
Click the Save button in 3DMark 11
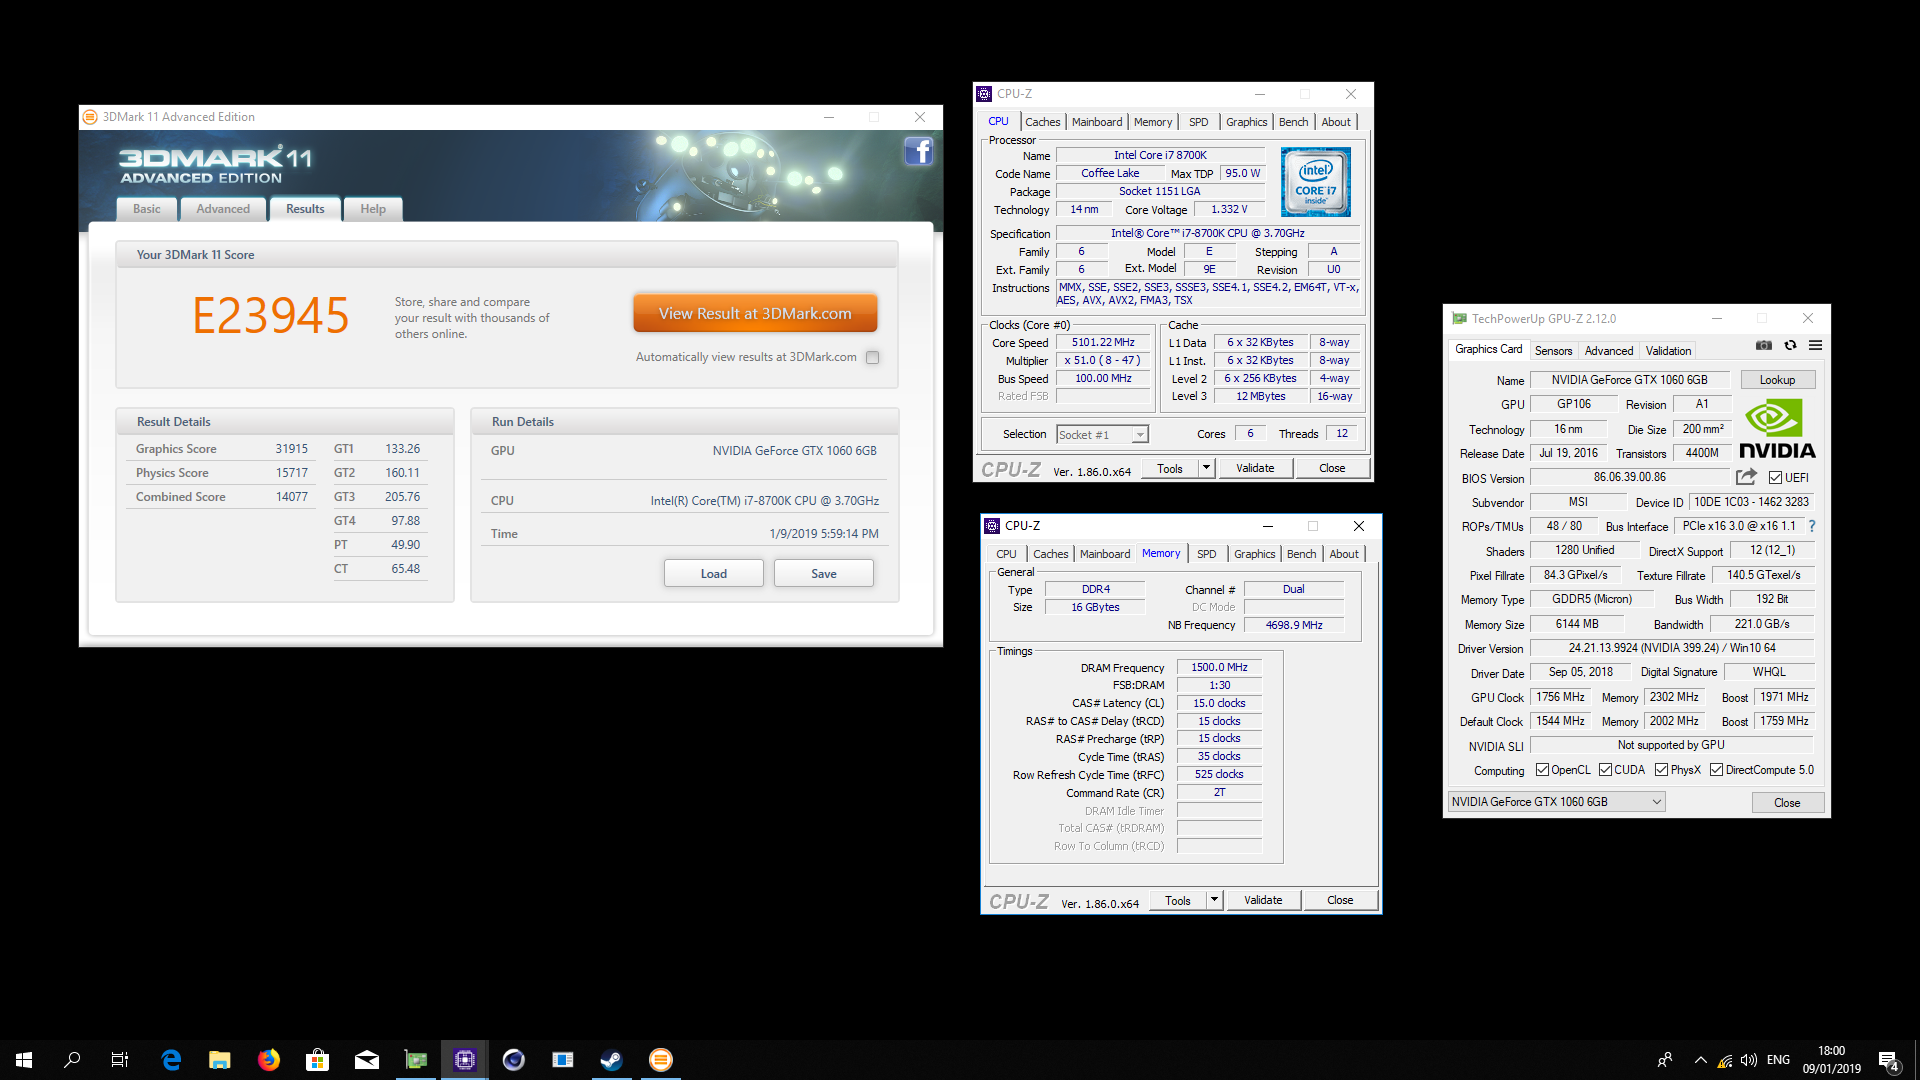(x=823, y=573)
